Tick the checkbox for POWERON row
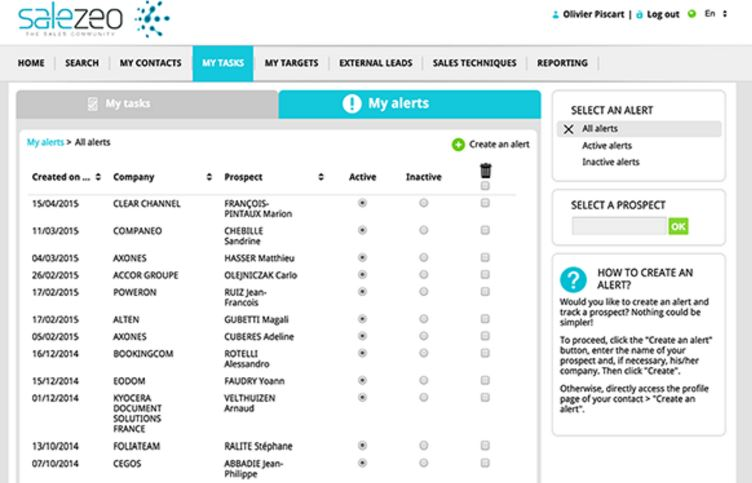The width and height of the screenshot is (752, 483). click(x=485, y=292)
